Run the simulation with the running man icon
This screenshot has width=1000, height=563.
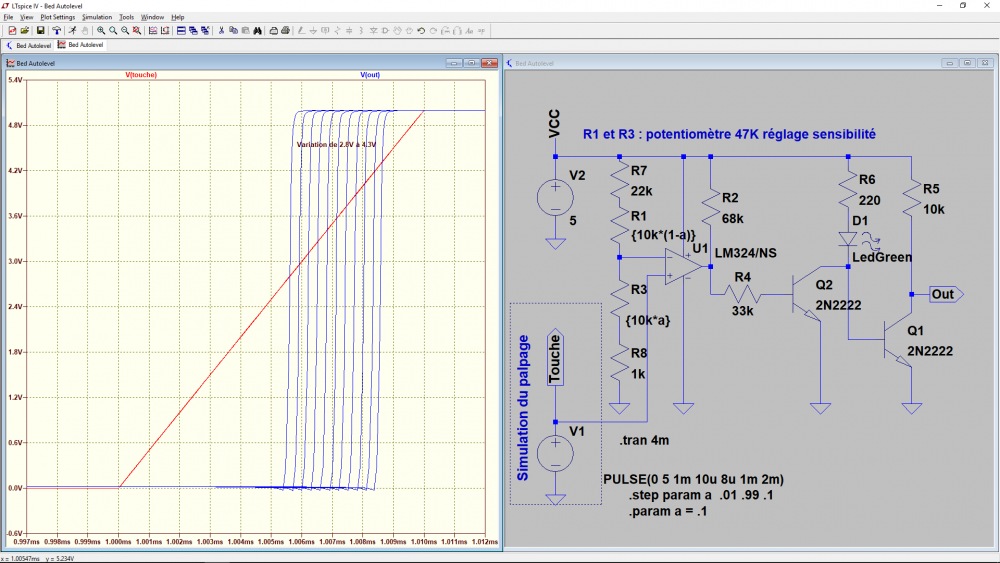click(72, 31)
